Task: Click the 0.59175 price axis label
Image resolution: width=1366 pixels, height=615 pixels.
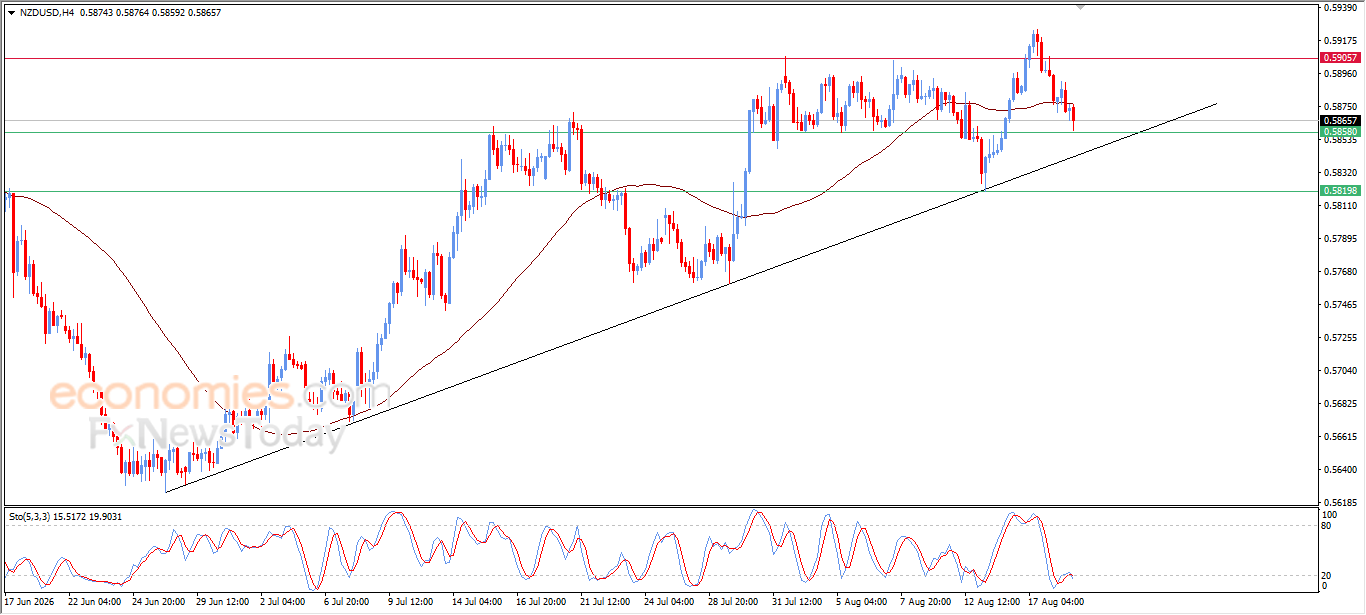Action: 1340,41
